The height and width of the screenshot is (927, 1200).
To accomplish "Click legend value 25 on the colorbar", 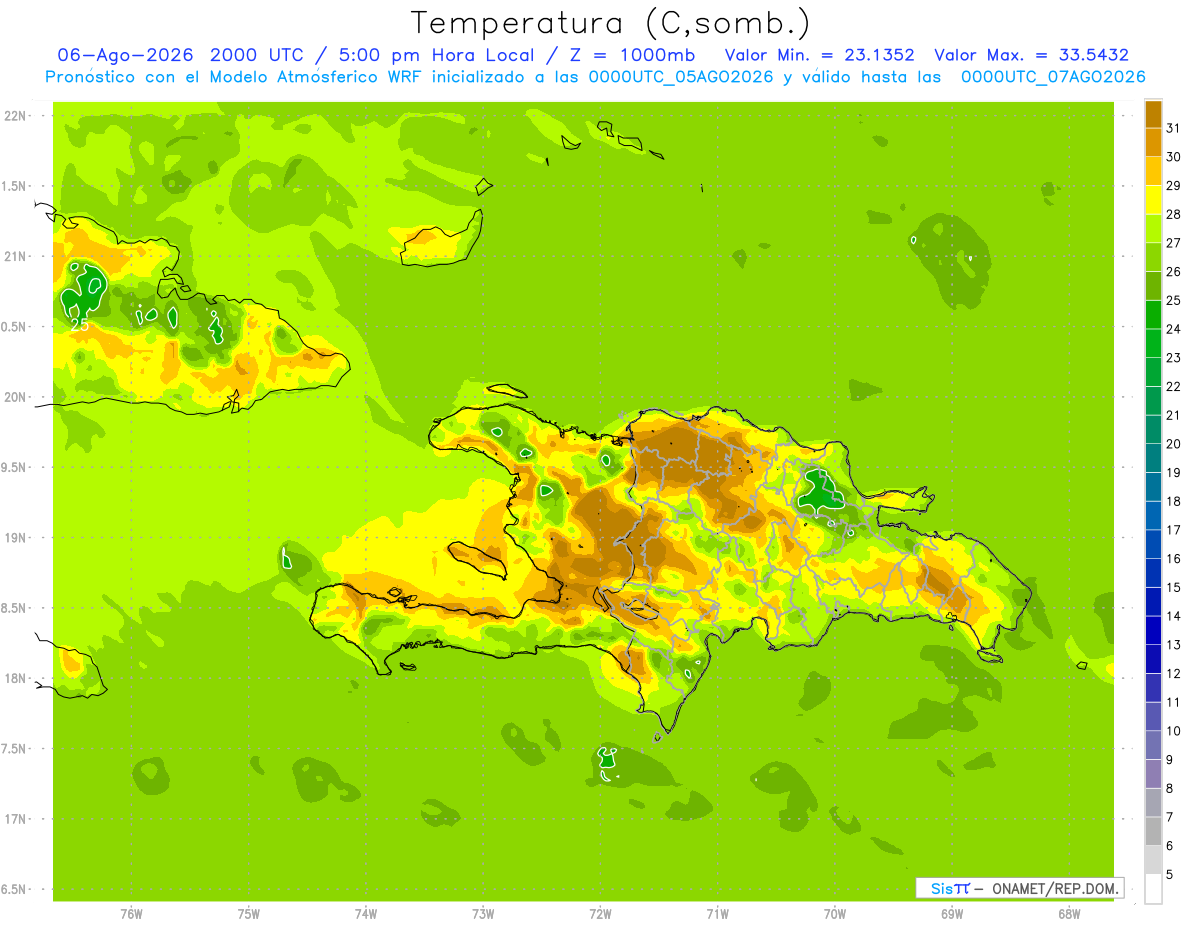I will click(x=1174, y=300).
